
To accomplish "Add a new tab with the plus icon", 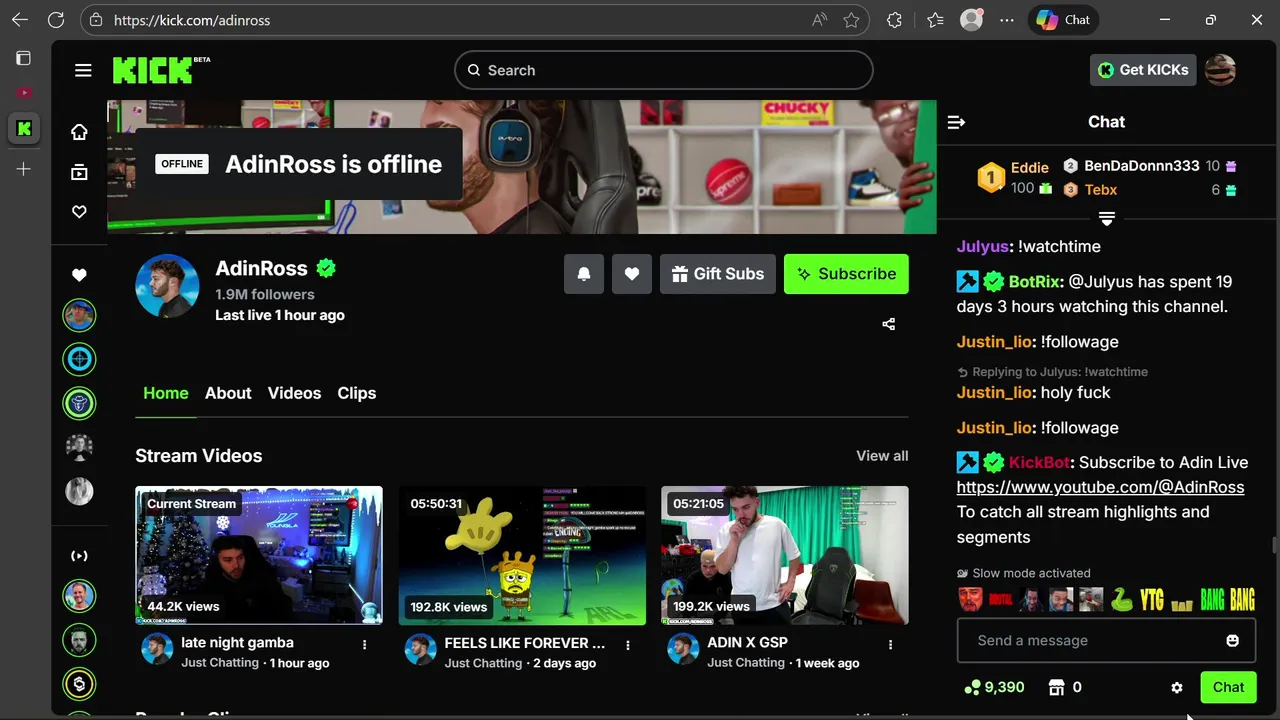I will coord(24,169).
